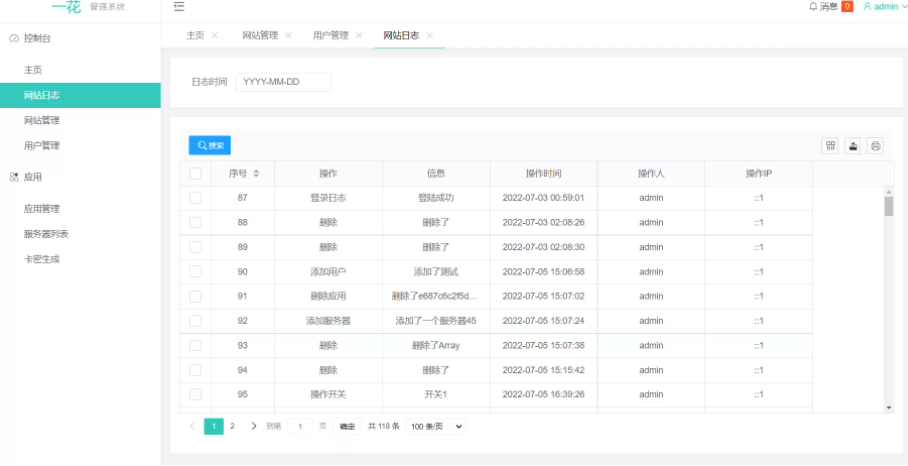Viewport: 908px width, 466px height.
Task: Sort table by 序号 column arrows
Action: click(256, 173)
